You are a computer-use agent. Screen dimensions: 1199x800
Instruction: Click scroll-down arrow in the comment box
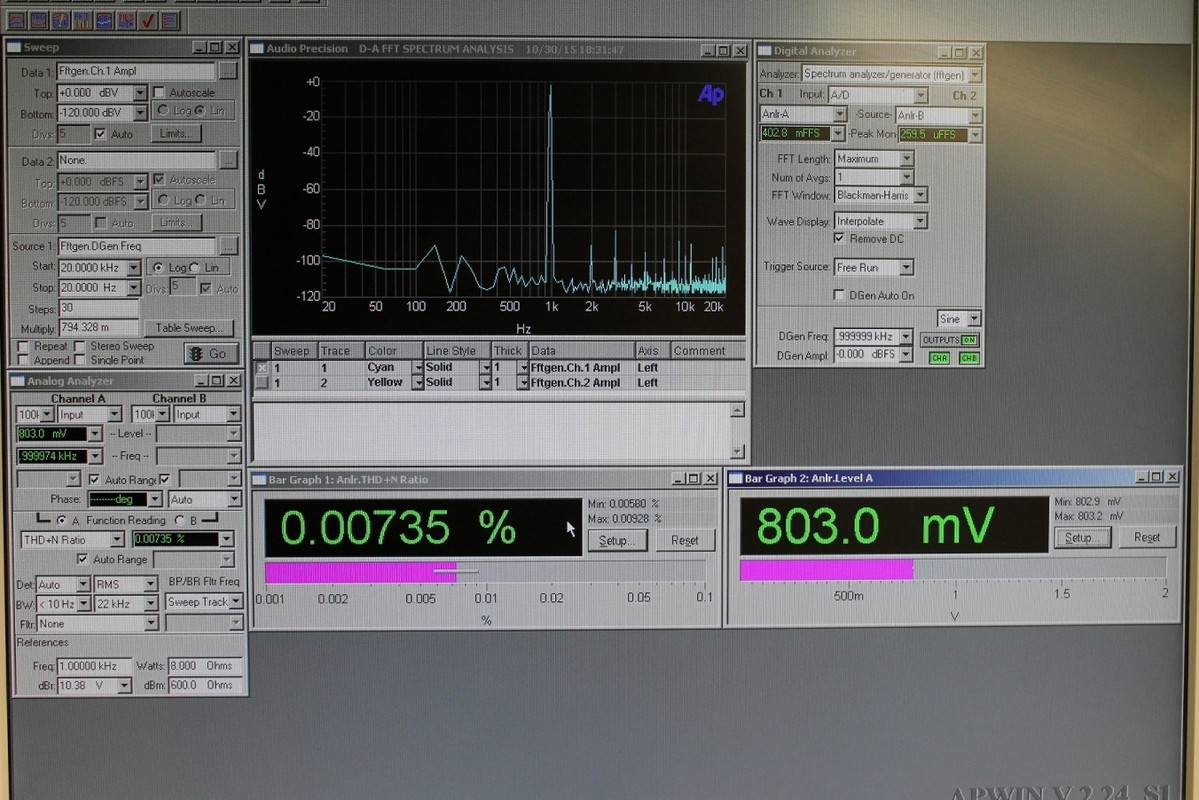click(x=737, y=451)
